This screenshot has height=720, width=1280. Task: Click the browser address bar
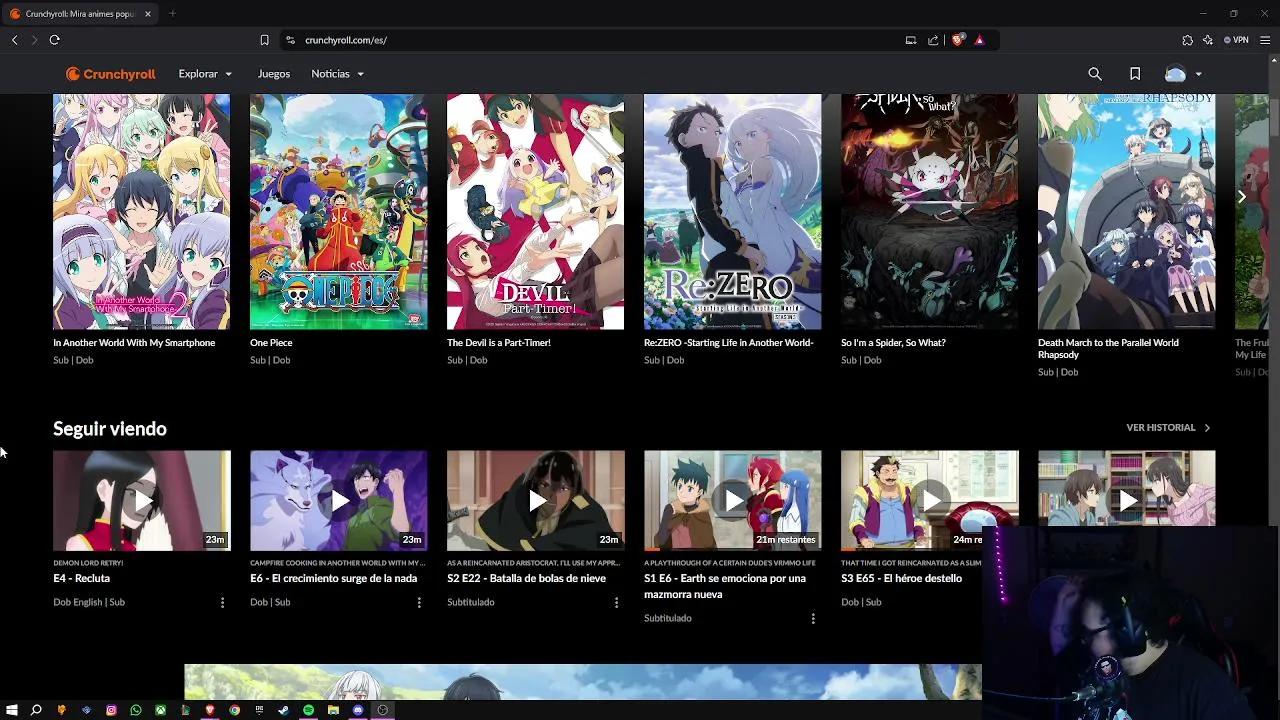click(x=500, y=40)
